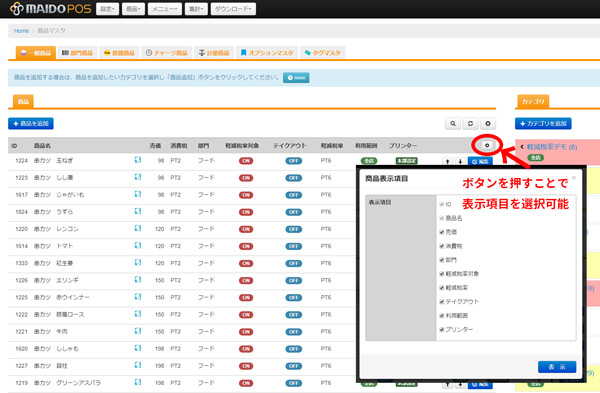Screen dimensions: 600x393
Task: Switch to the 放題商品 tab
Action: [x=119, y=53]
